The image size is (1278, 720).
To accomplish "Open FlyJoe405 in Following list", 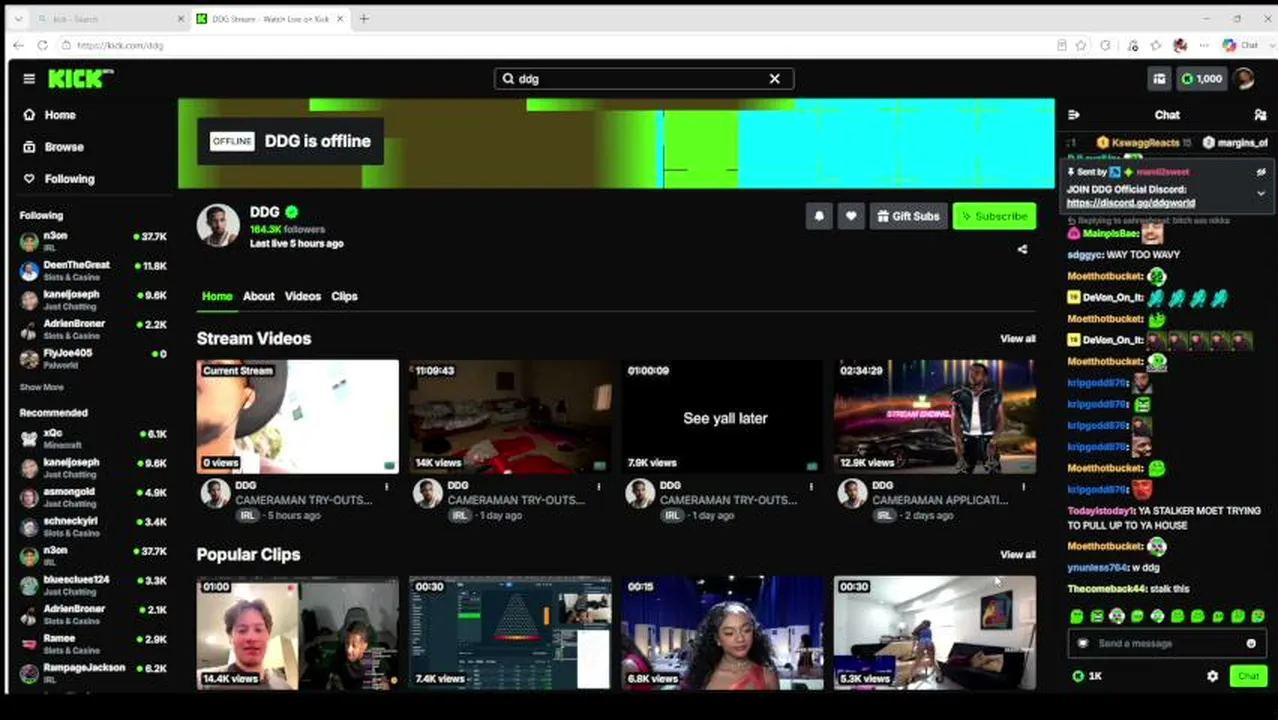I will tap(93, 358).
